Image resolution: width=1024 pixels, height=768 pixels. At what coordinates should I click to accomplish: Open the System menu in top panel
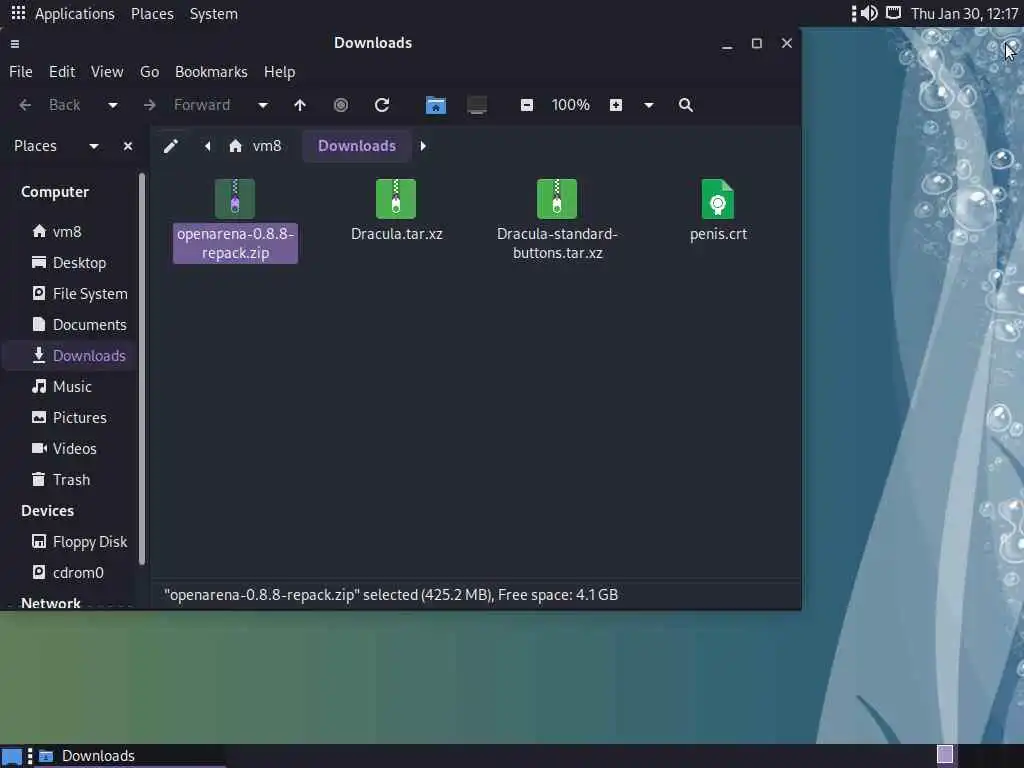(214, 14)
